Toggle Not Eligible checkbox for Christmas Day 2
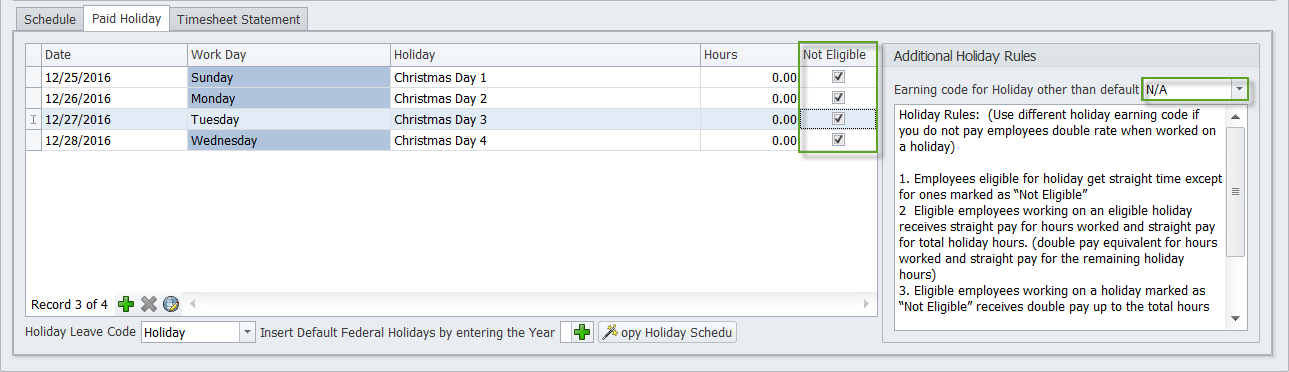1289x372 pixels. tap(839, 98)
